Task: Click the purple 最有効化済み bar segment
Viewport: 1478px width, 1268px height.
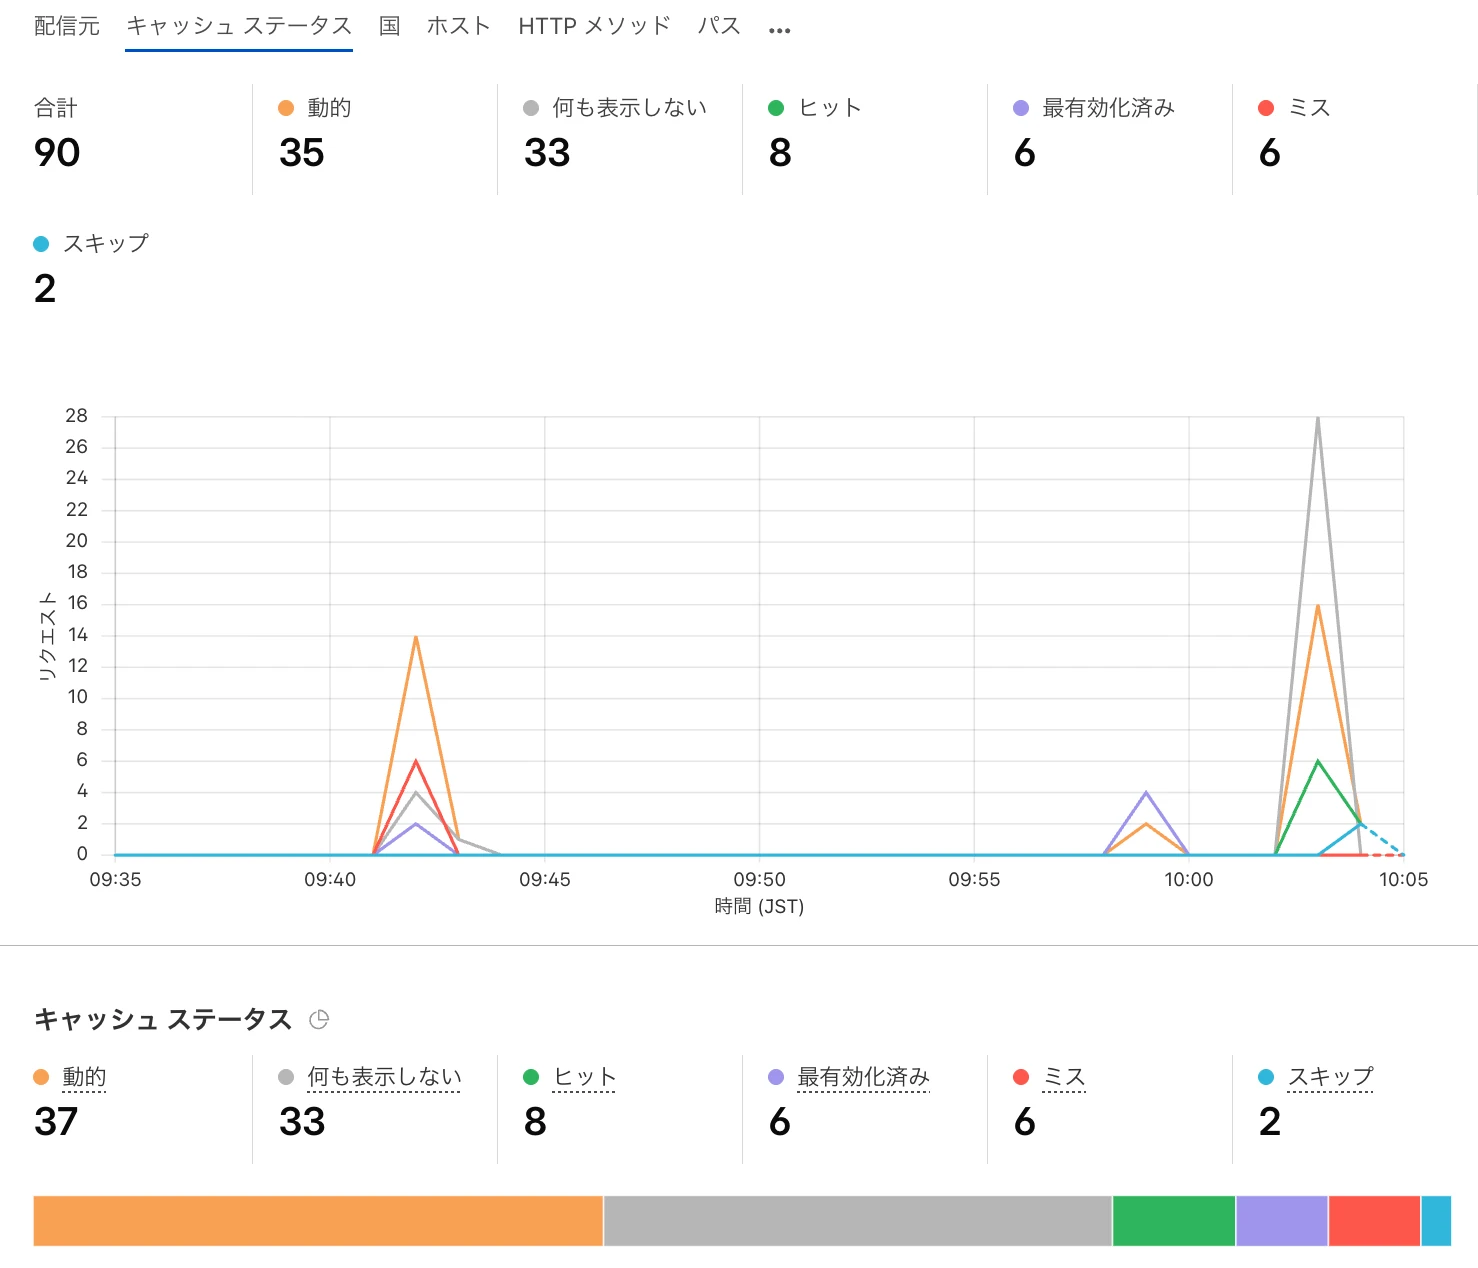Action: tap(1282, 1221)
